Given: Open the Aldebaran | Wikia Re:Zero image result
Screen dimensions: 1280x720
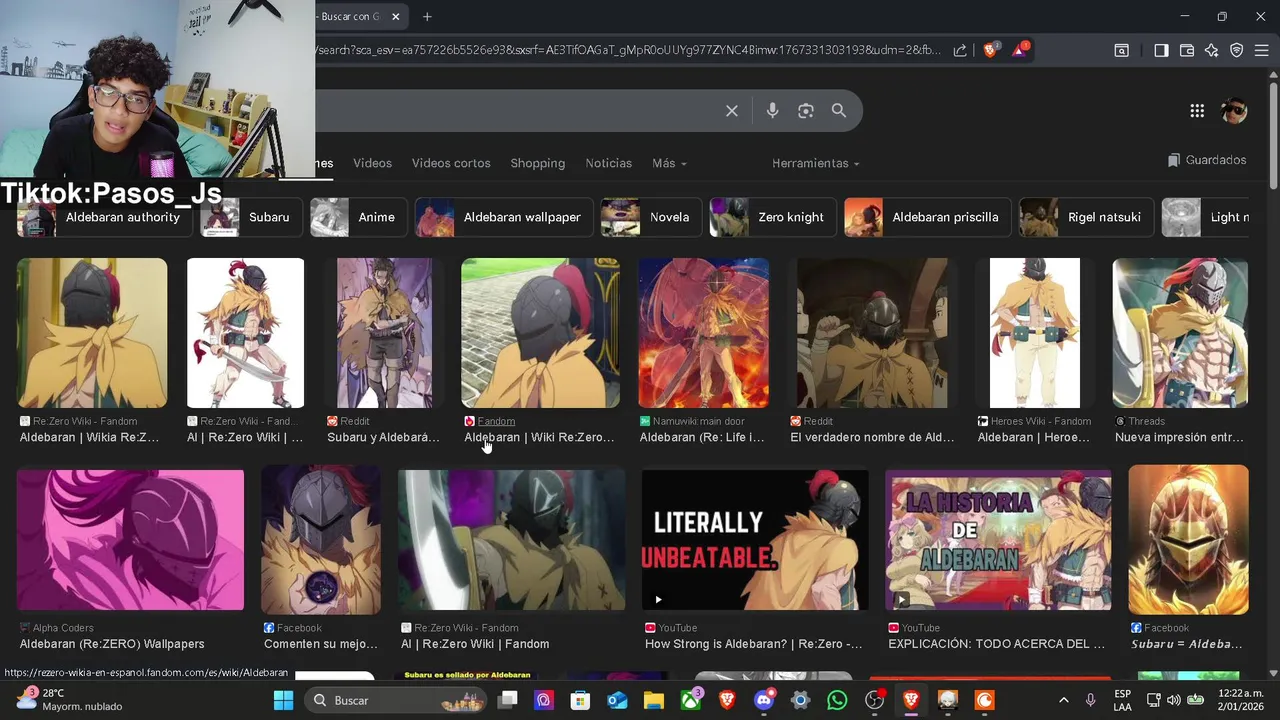Looking at the screenshot, I should 92,333.
